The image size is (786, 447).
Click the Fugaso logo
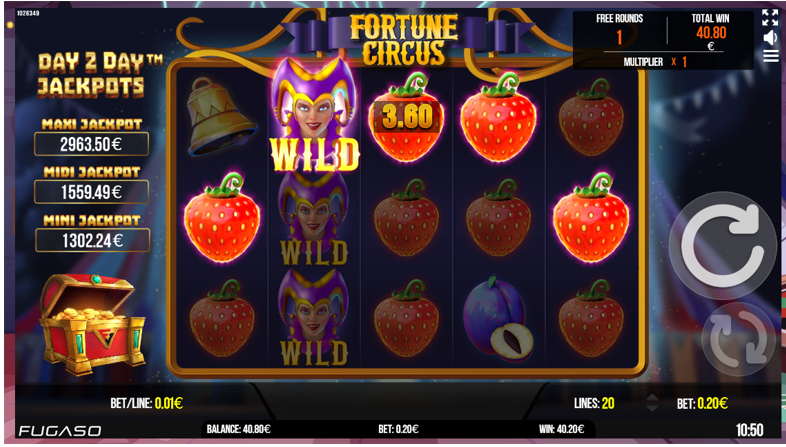click(x=60, y=431)
